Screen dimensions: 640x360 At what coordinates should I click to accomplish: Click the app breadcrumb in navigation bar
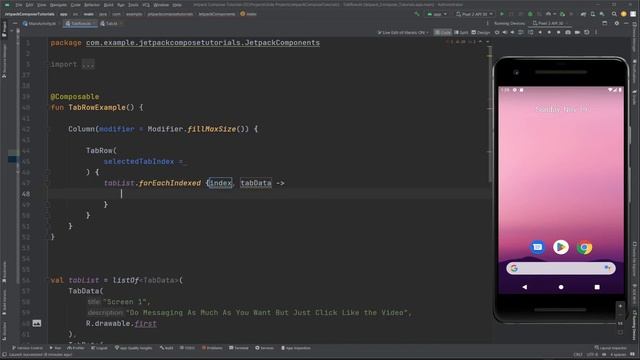tap(64, 14)
